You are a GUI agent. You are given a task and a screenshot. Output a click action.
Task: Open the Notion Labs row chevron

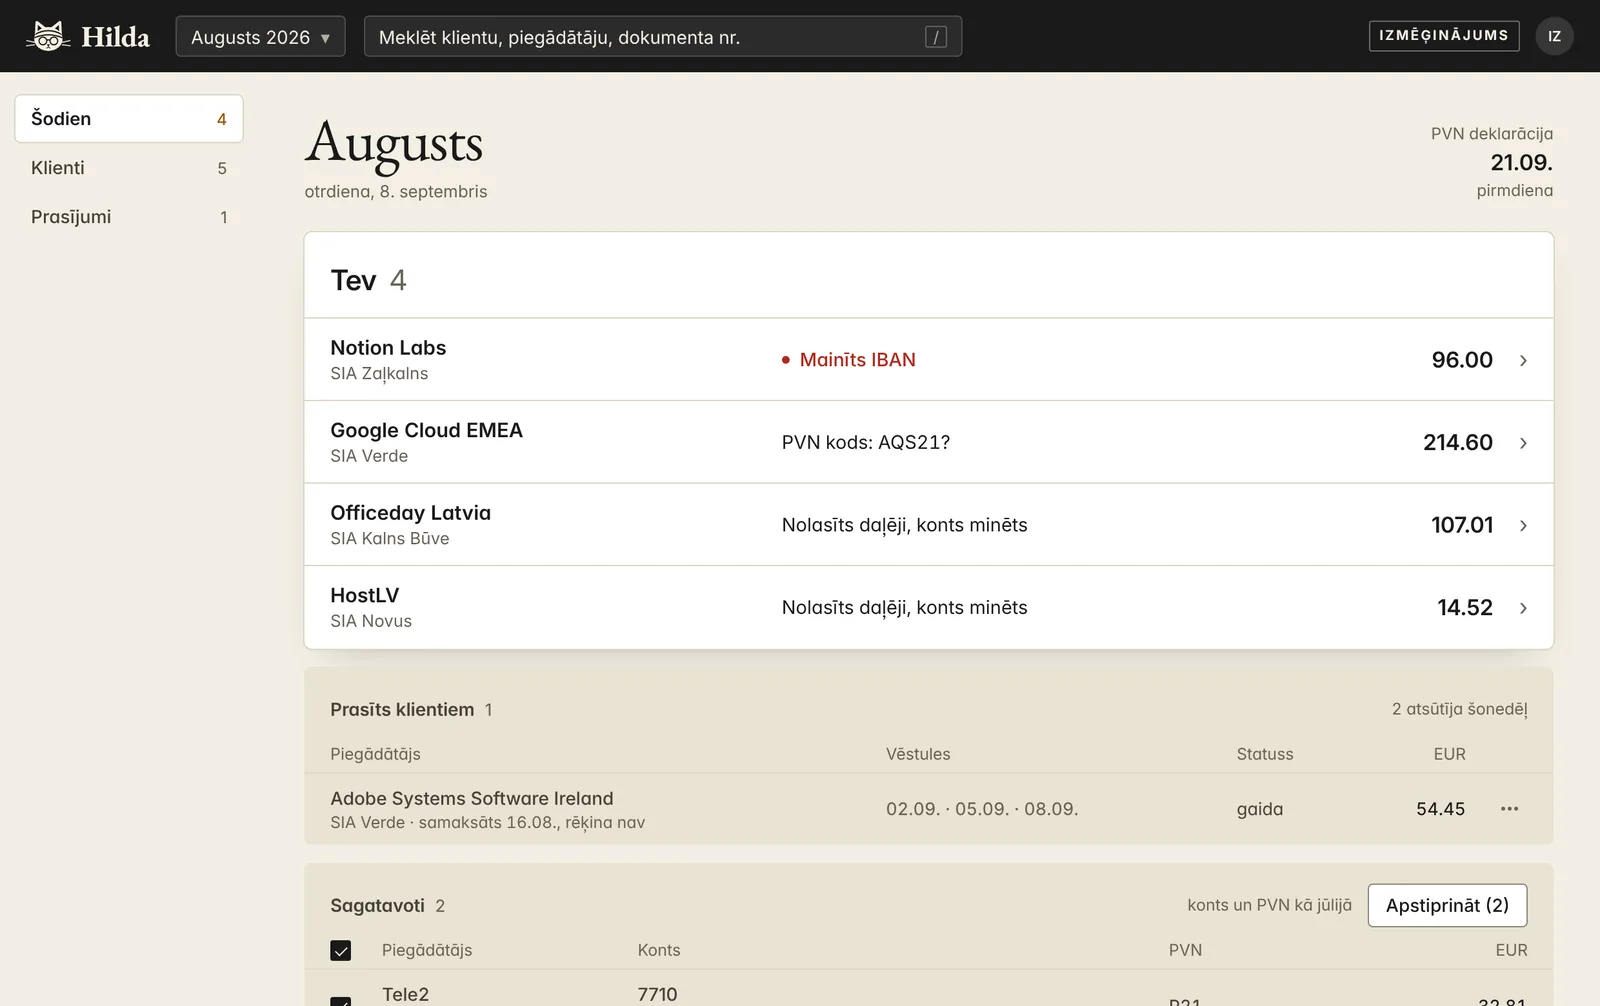[x=1523, y=360]
